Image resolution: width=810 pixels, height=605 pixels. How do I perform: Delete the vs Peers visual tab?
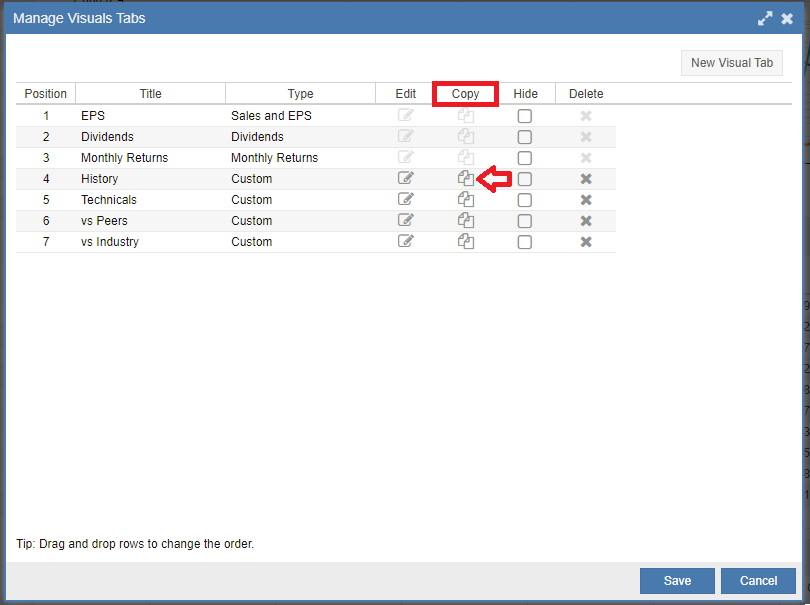tap(586, 221)
